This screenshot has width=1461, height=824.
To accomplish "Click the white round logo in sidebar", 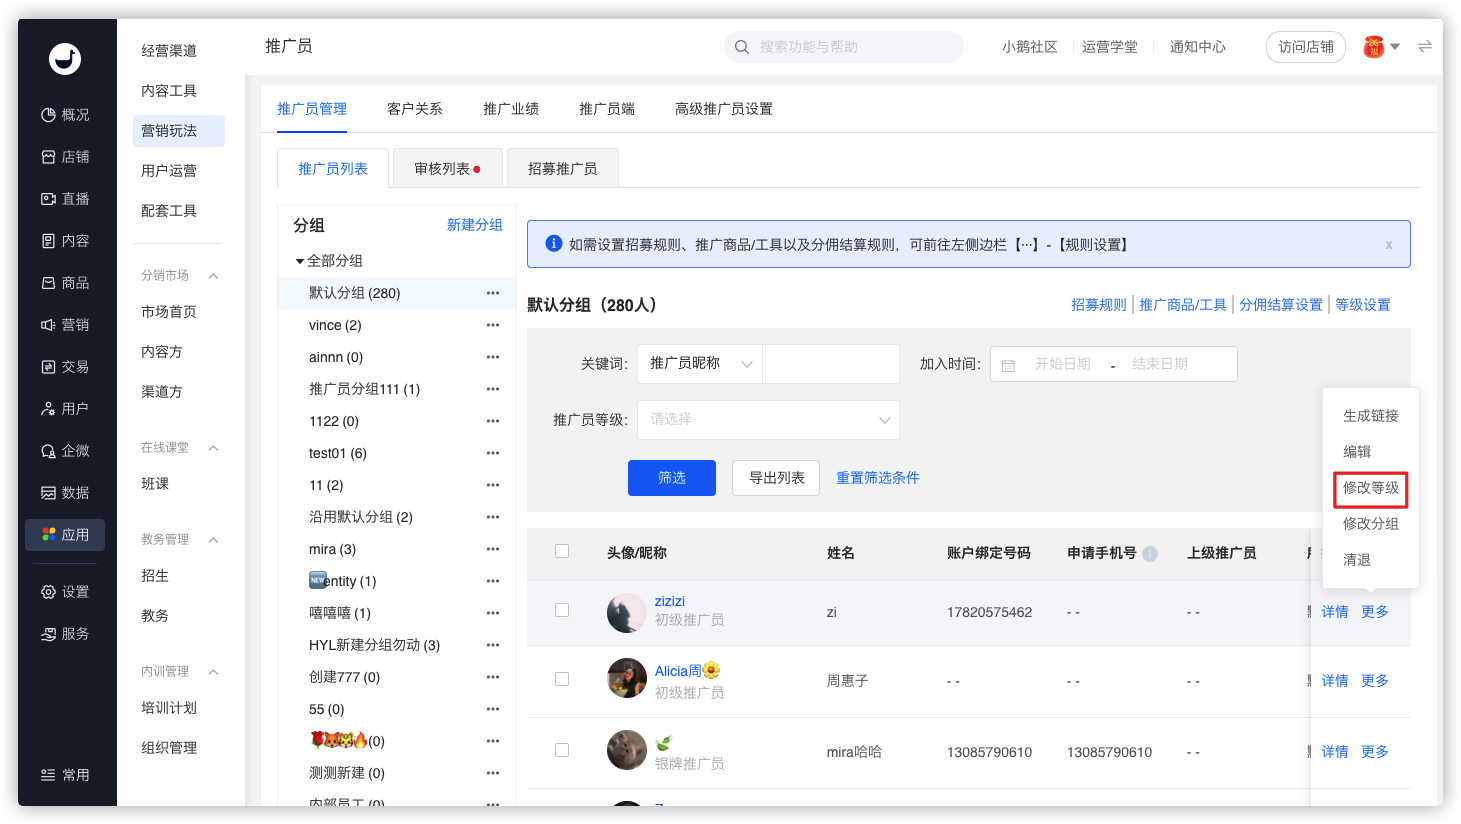I will (65, 59).
